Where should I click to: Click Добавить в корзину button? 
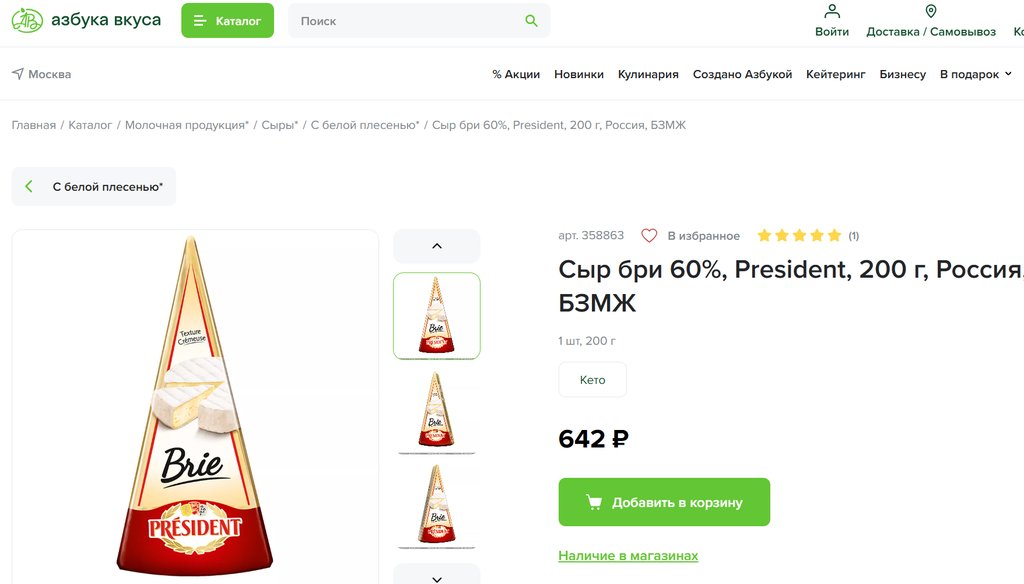click(x=664, y=502)
